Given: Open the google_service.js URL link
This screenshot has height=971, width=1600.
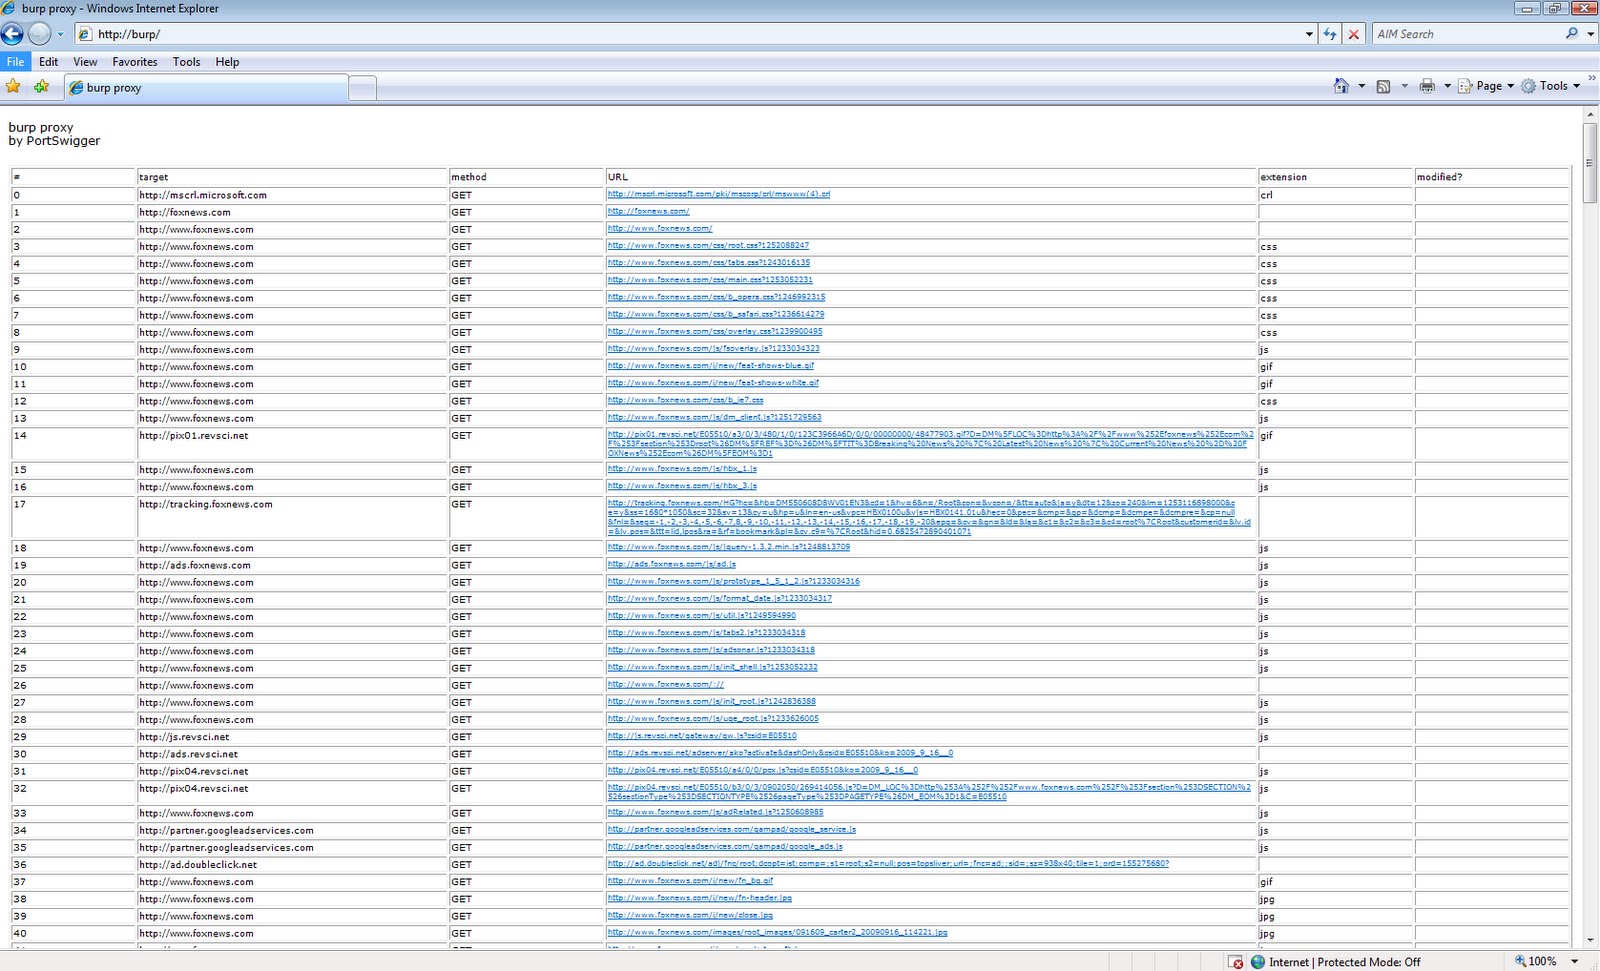Looking at the screenshot, I should pyautogui.click(x=731, y=829).
